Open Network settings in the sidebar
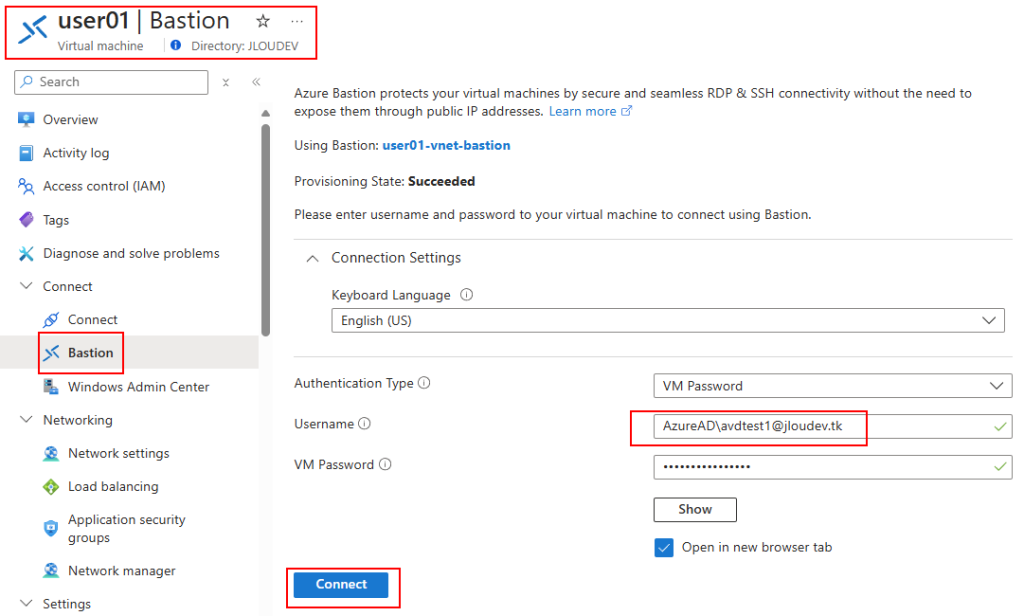The image size is (1024, 616). click(x=118, y=453)
